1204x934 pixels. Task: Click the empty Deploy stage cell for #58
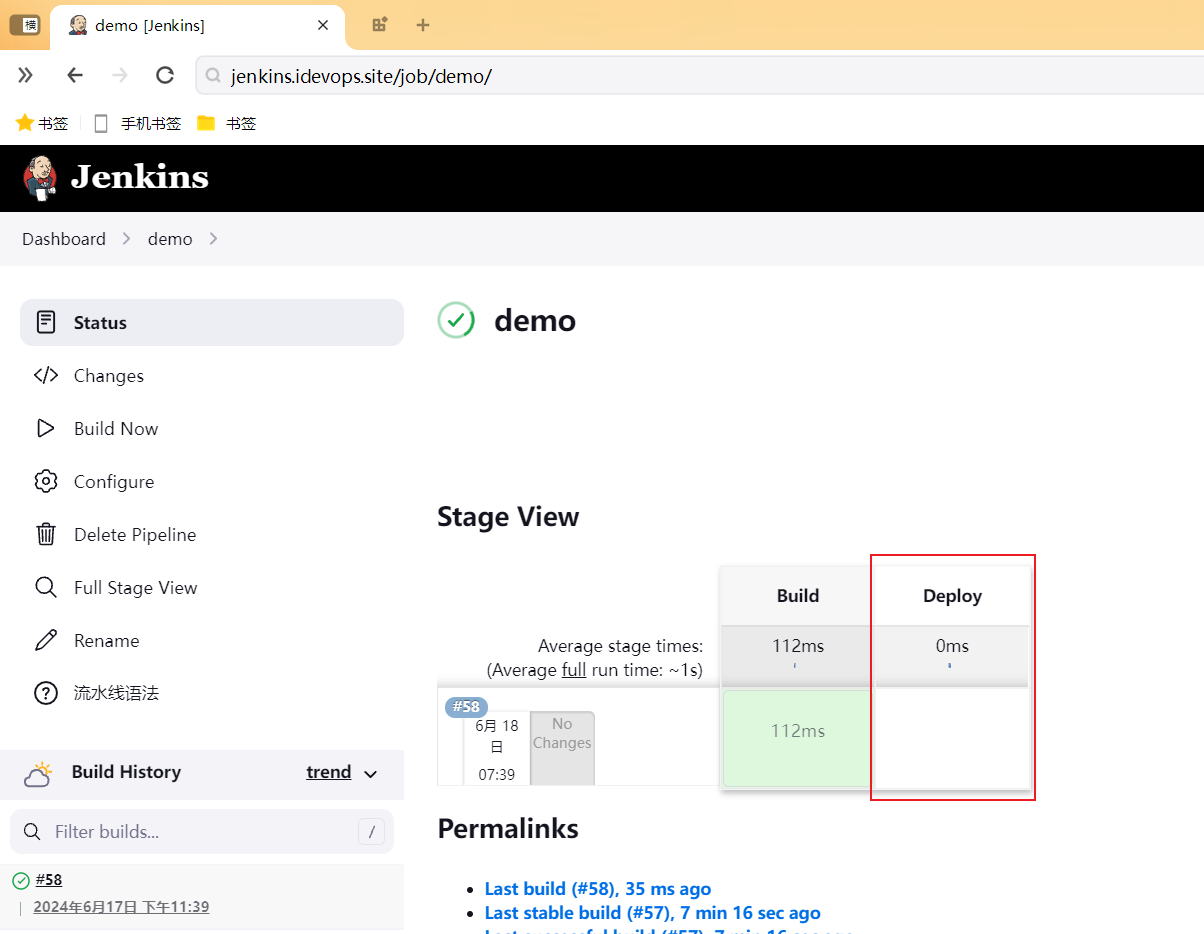tap(953, 738)
